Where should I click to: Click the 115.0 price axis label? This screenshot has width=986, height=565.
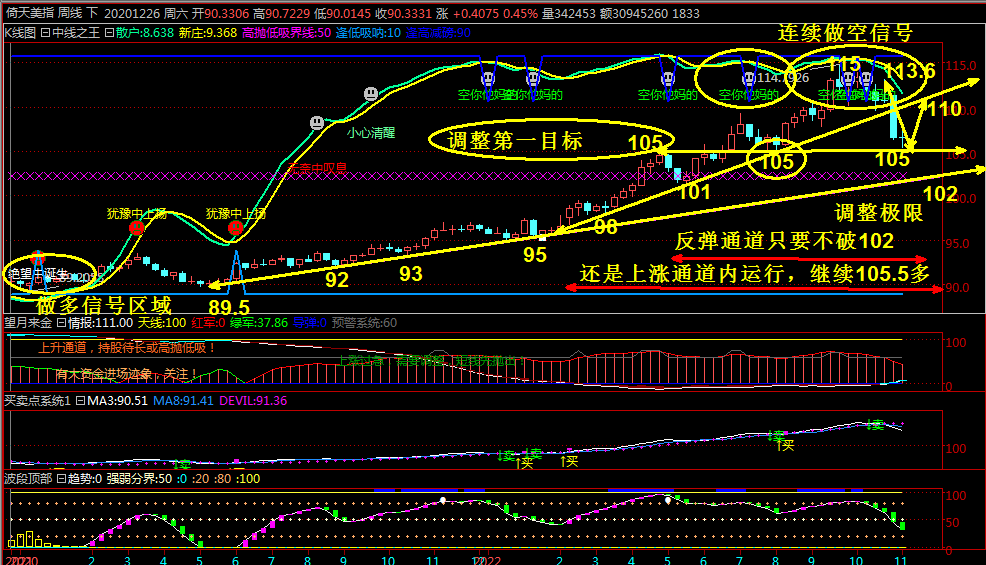tap(961, 66)
